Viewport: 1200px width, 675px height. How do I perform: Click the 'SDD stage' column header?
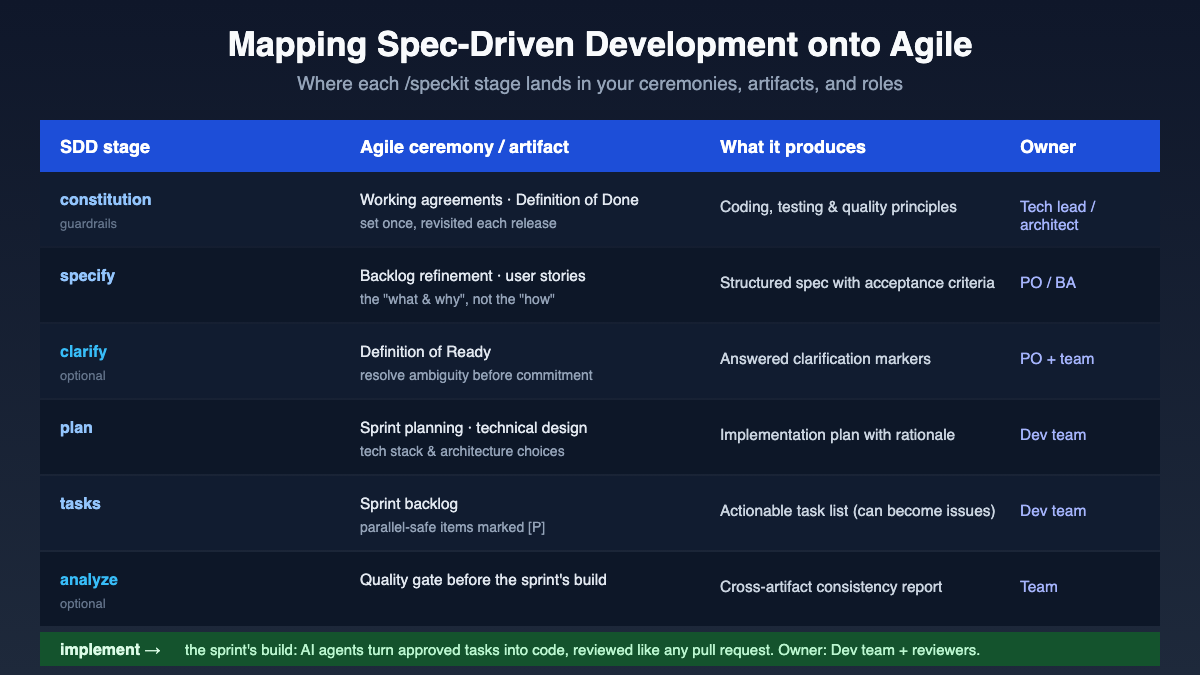click(105, 147)
